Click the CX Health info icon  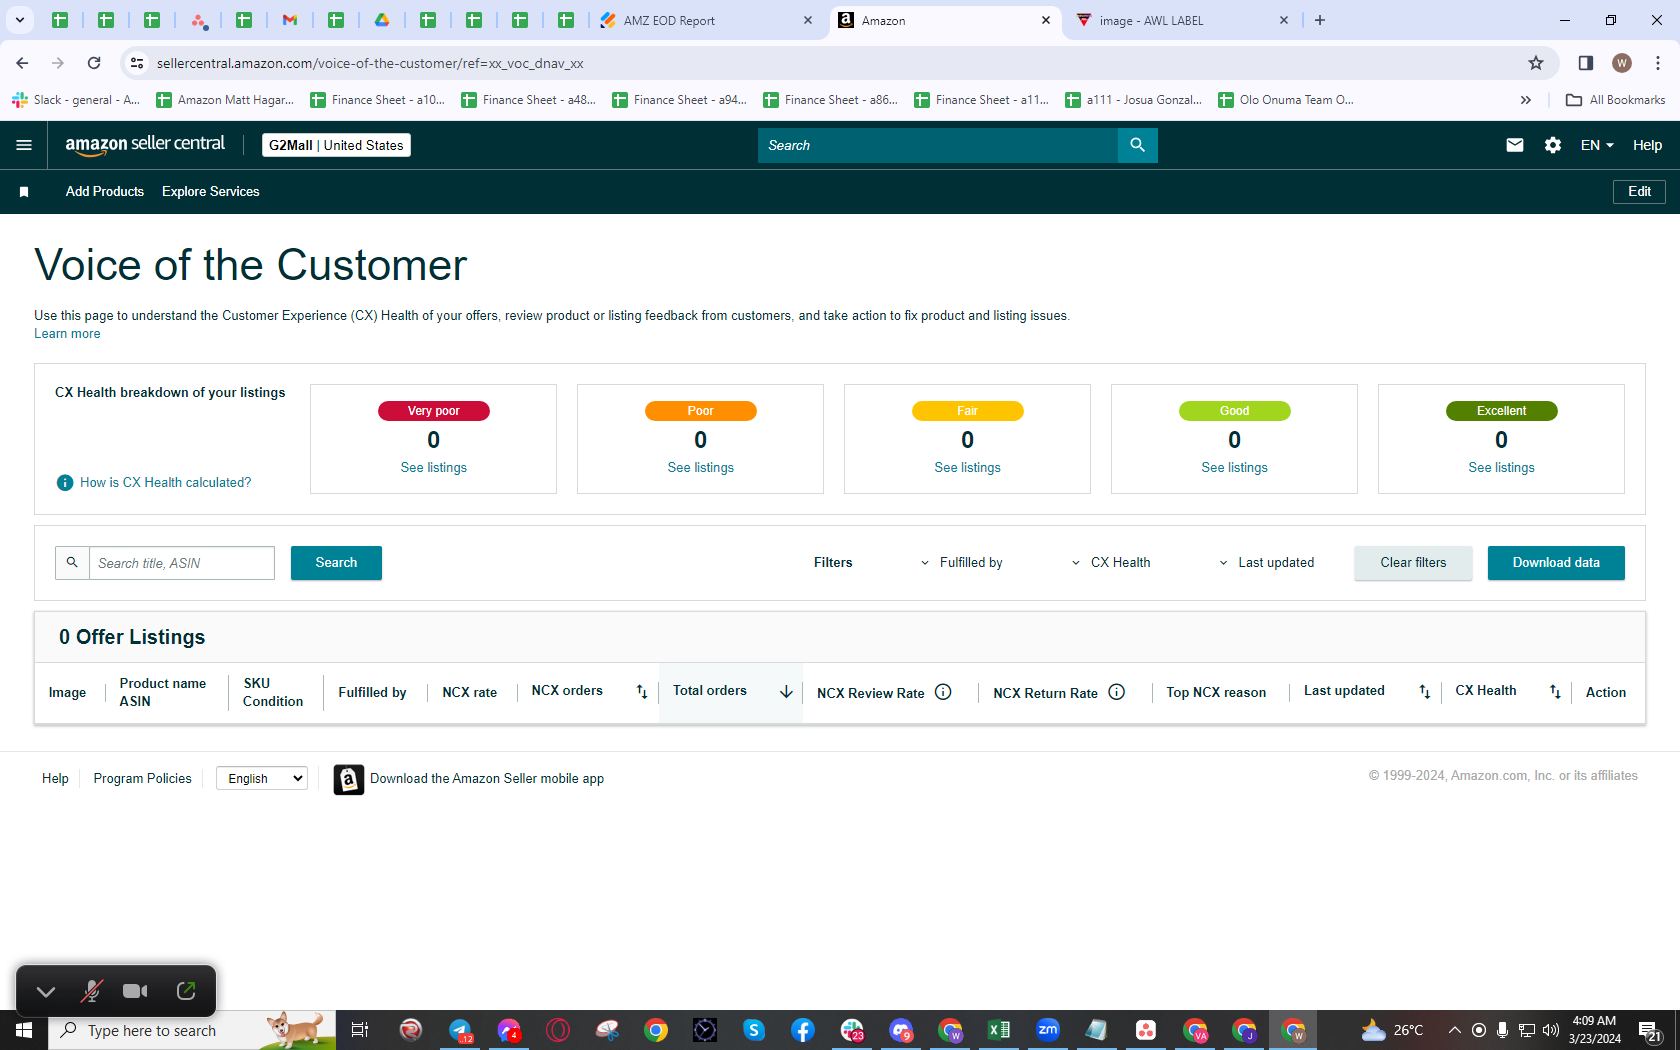point(65,483)
